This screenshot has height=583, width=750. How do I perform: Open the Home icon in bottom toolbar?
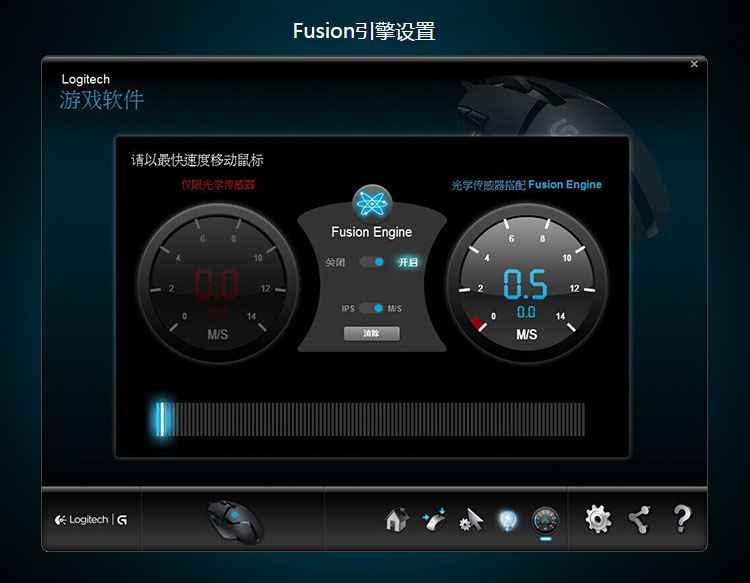[x=397, y=519]
